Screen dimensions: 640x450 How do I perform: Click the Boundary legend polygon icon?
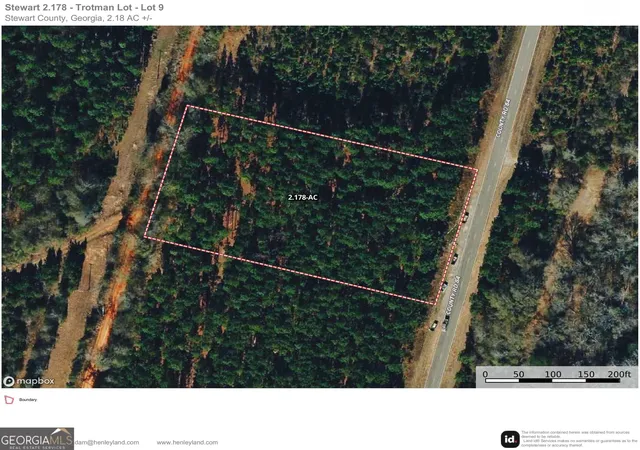coord(9,400)
